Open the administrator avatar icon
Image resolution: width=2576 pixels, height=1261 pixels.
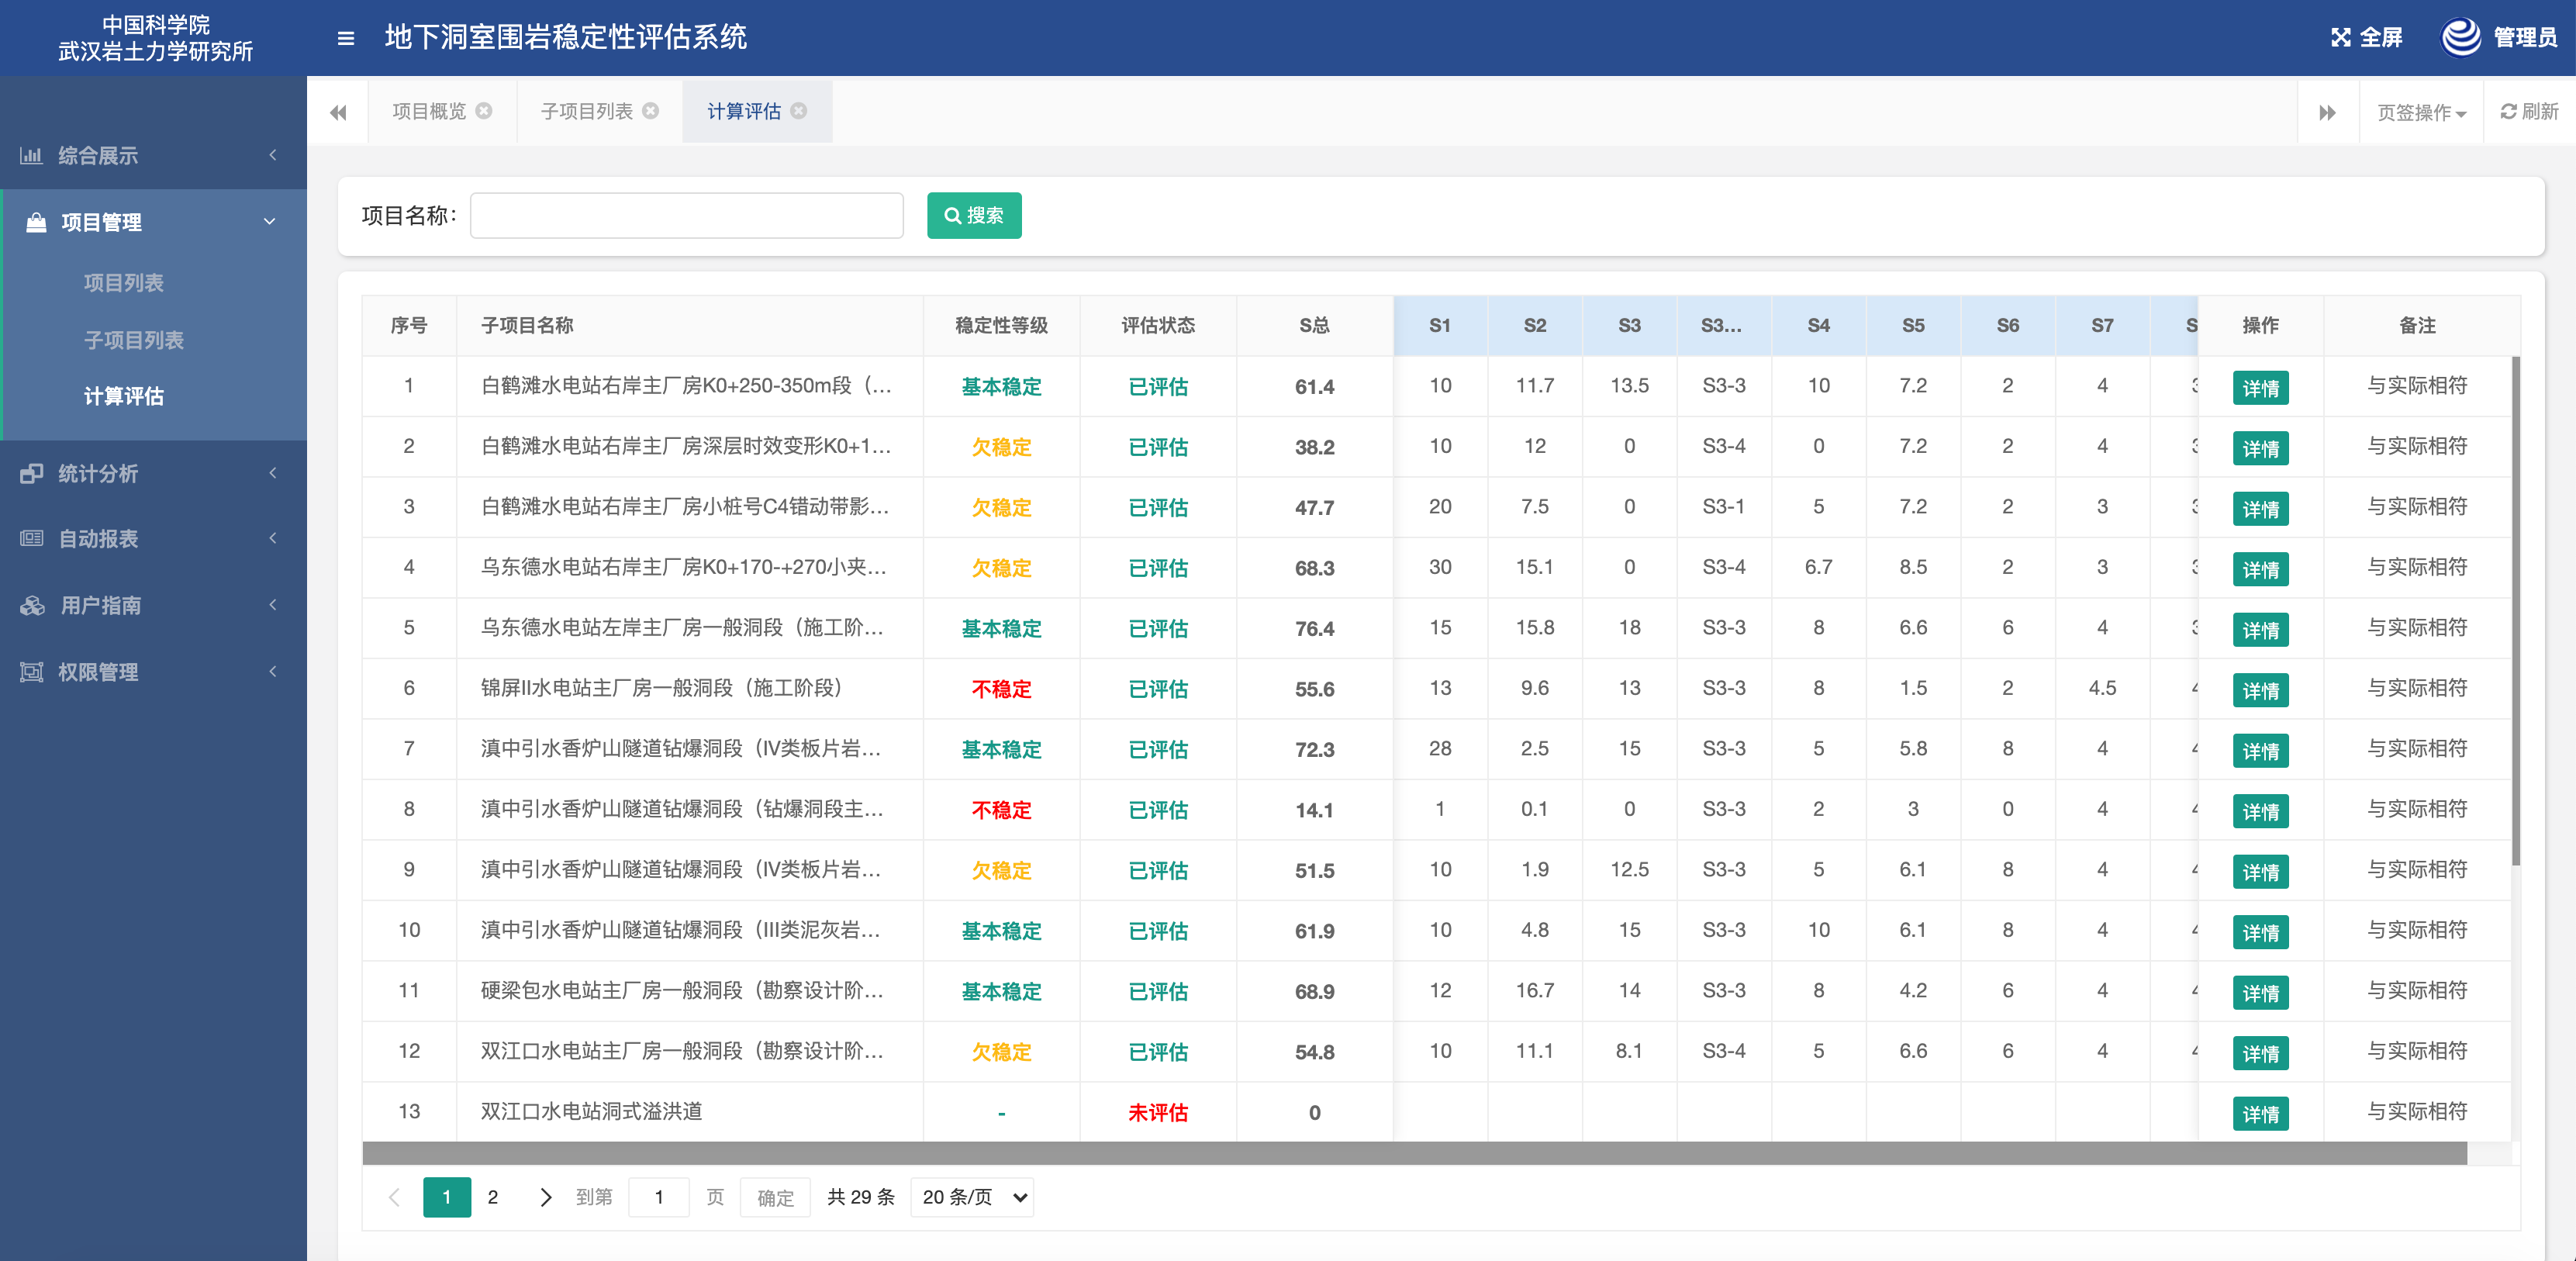[2461, 37]
